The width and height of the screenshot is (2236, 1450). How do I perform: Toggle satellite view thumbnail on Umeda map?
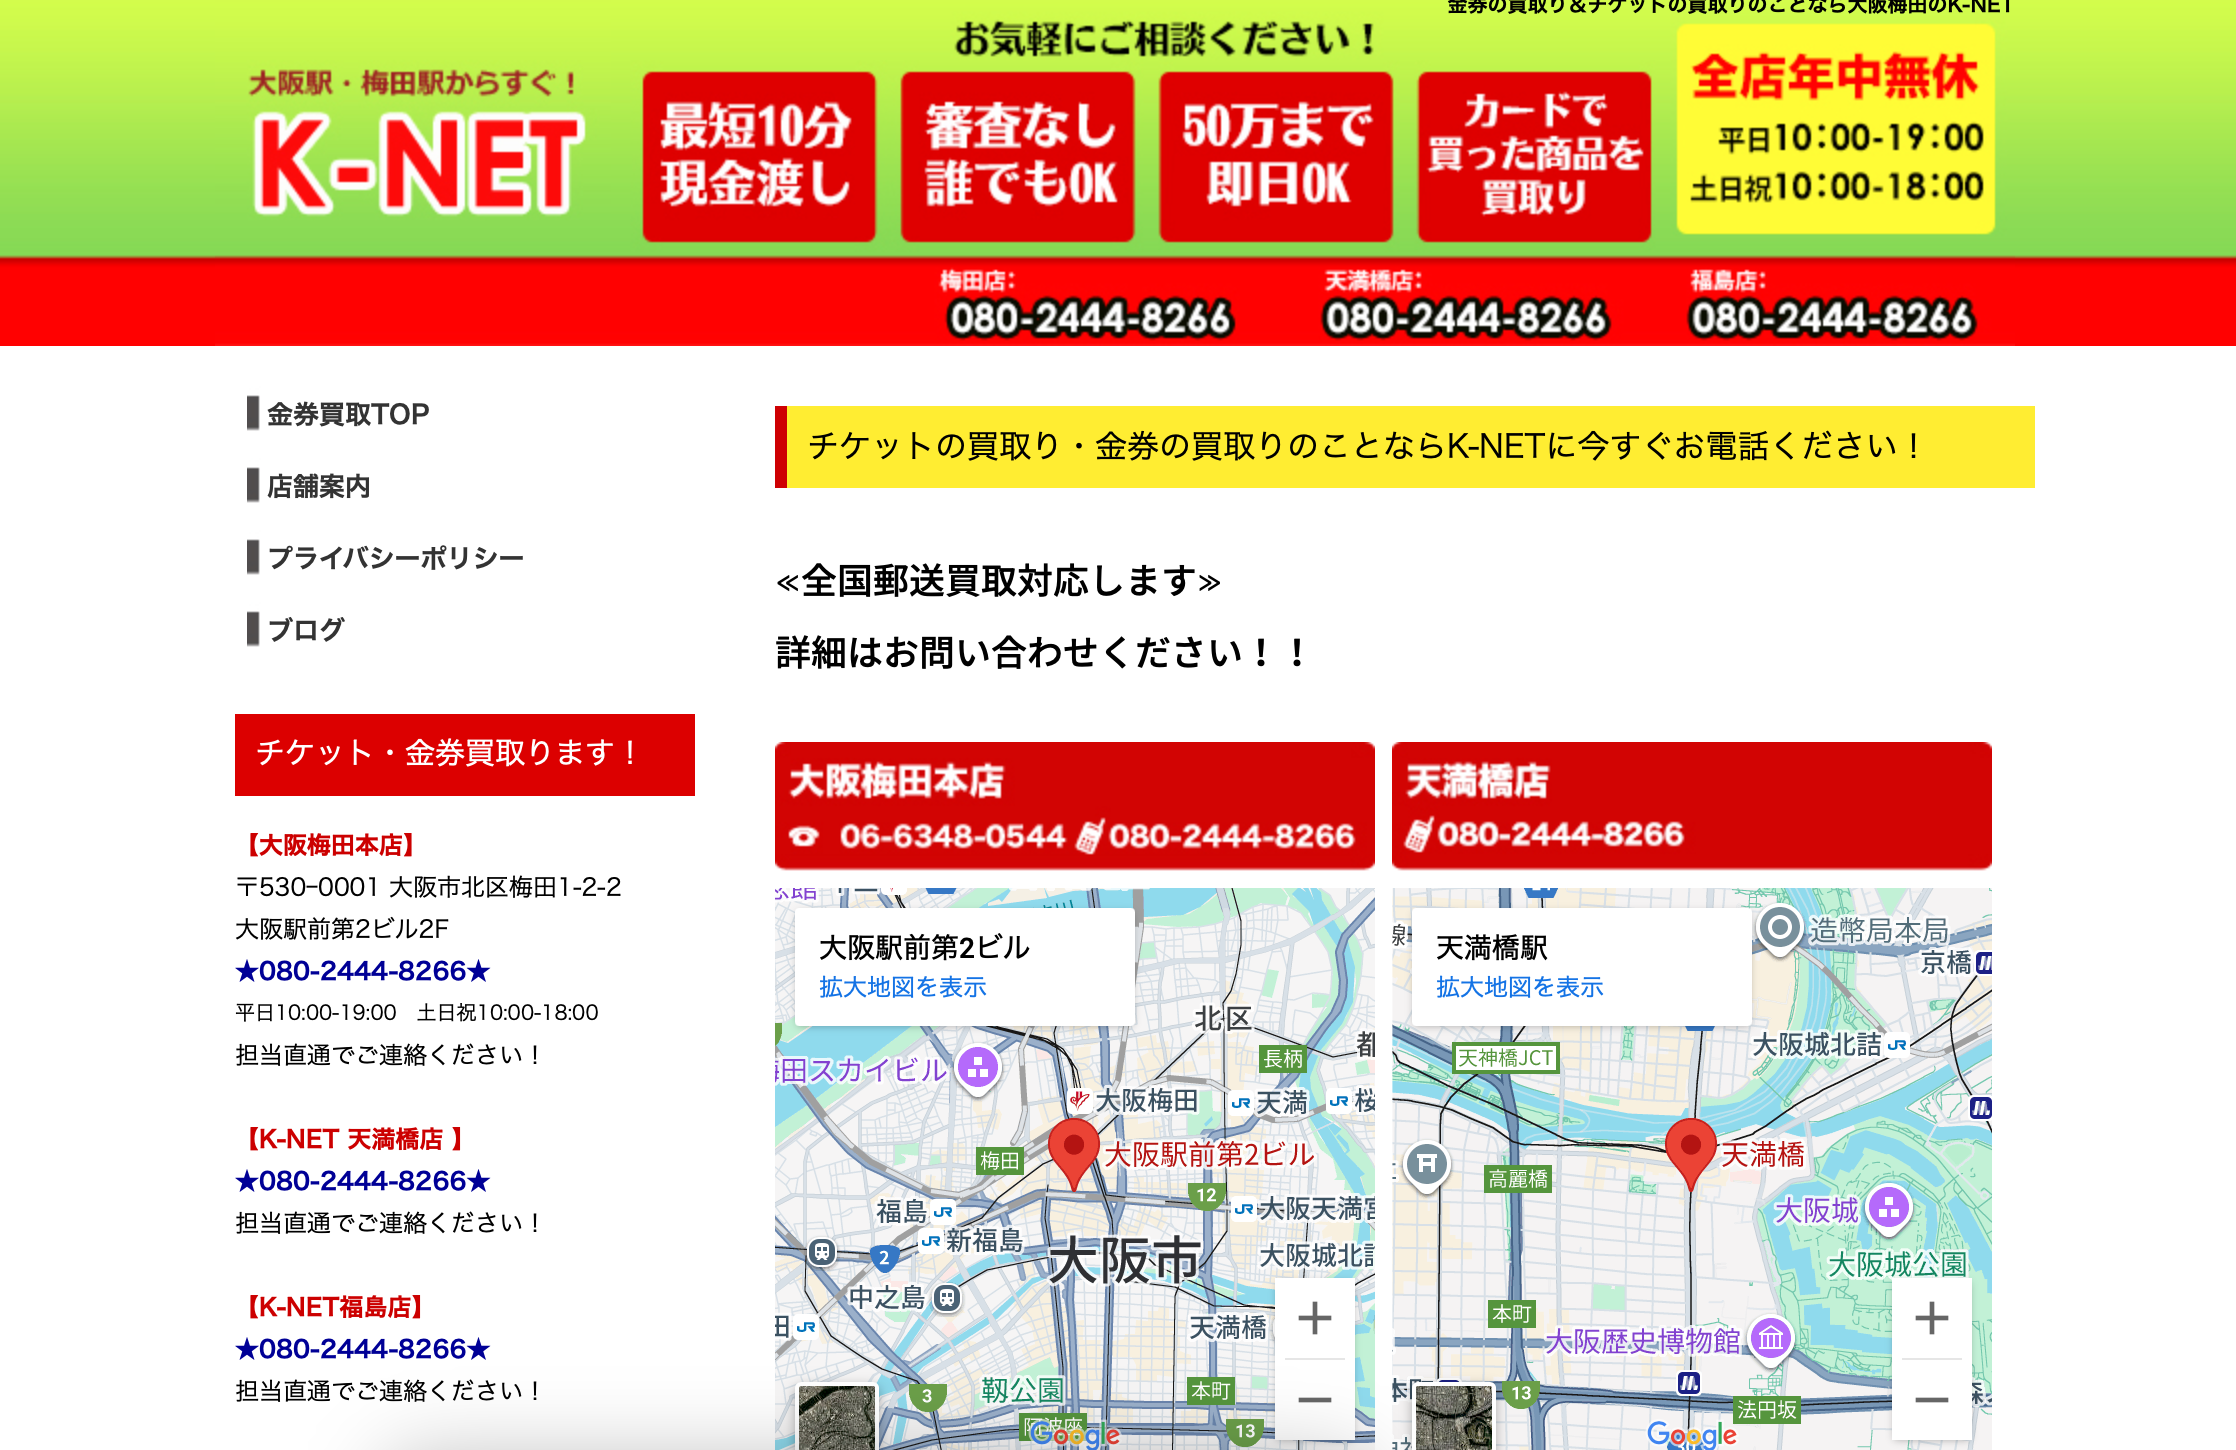[837, 1418]
